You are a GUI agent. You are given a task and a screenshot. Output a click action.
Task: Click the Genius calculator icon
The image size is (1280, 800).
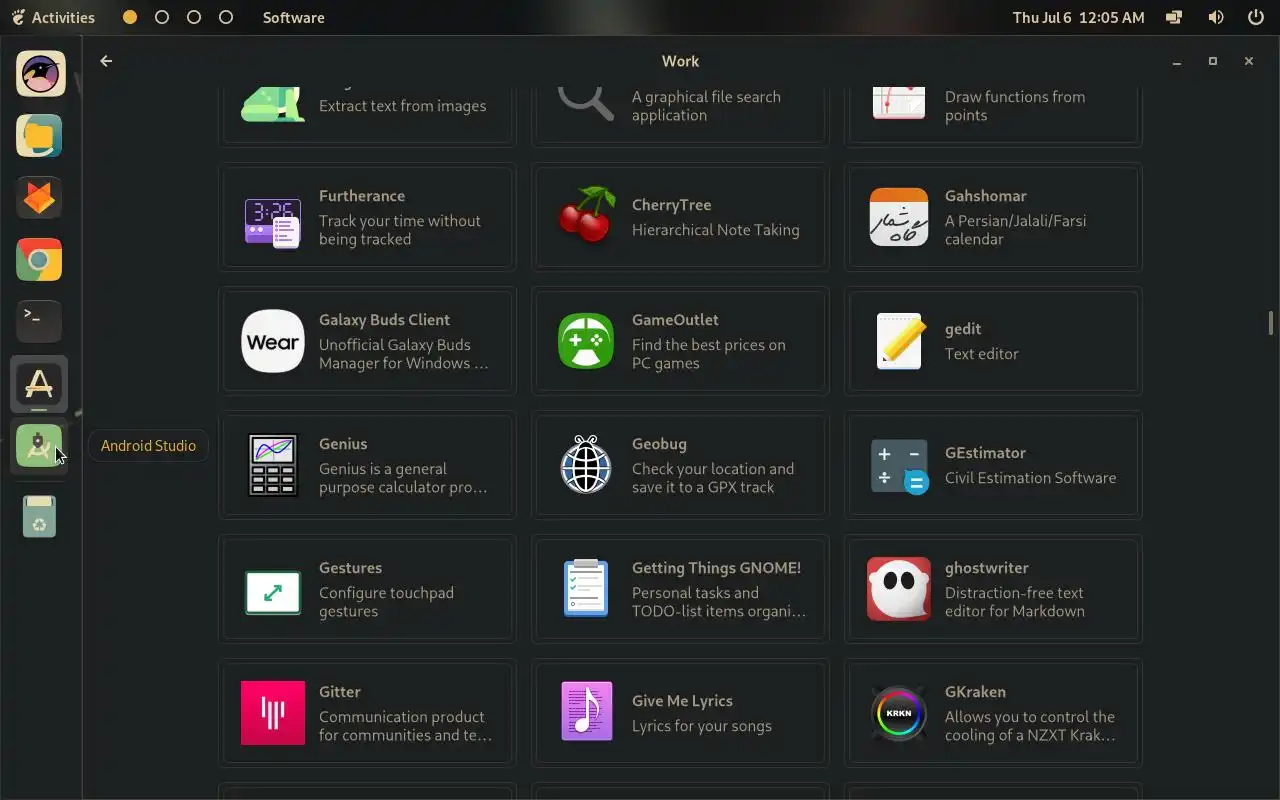273,465
